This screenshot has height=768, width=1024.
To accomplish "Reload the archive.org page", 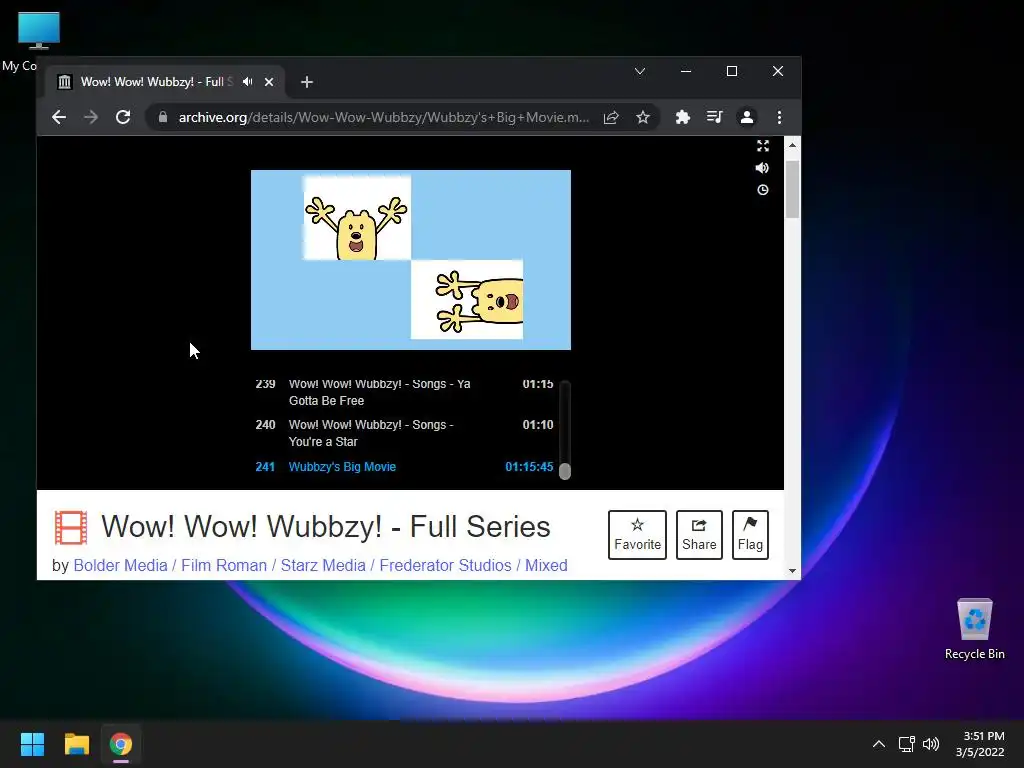I will tap(123, 118).
